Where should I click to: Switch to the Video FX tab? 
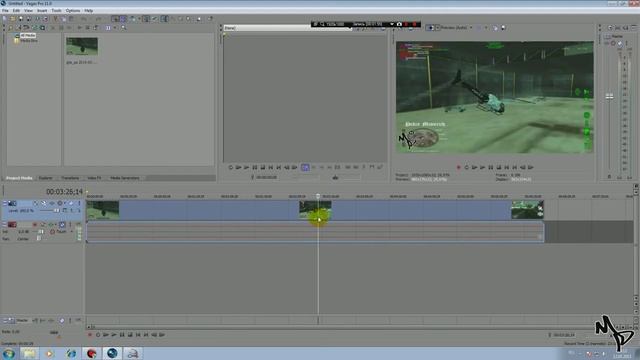94,178
